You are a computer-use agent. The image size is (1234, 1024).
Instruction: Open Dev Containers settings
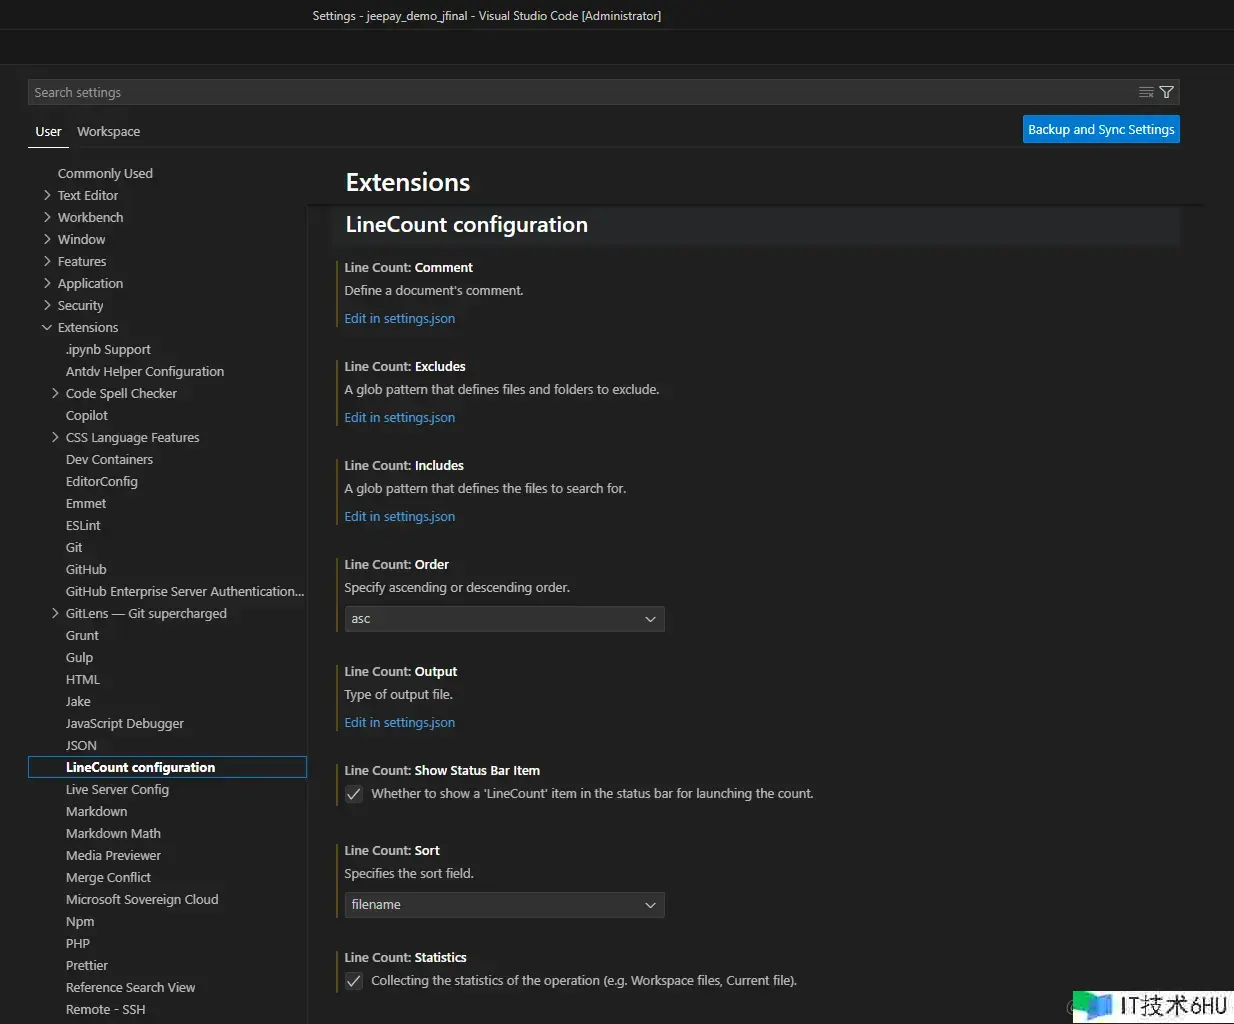pos(109,459)
